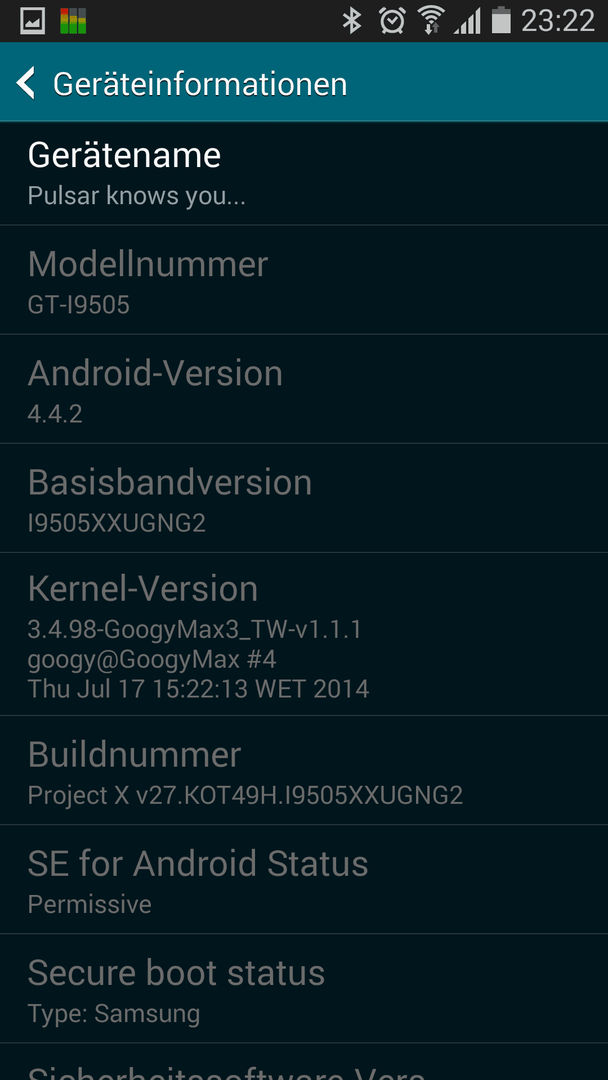Viewport: 608px width, 1080px height.
Task: Tap the Buildnummer Project X v27 entry
Action: click(x=304, y=770)
